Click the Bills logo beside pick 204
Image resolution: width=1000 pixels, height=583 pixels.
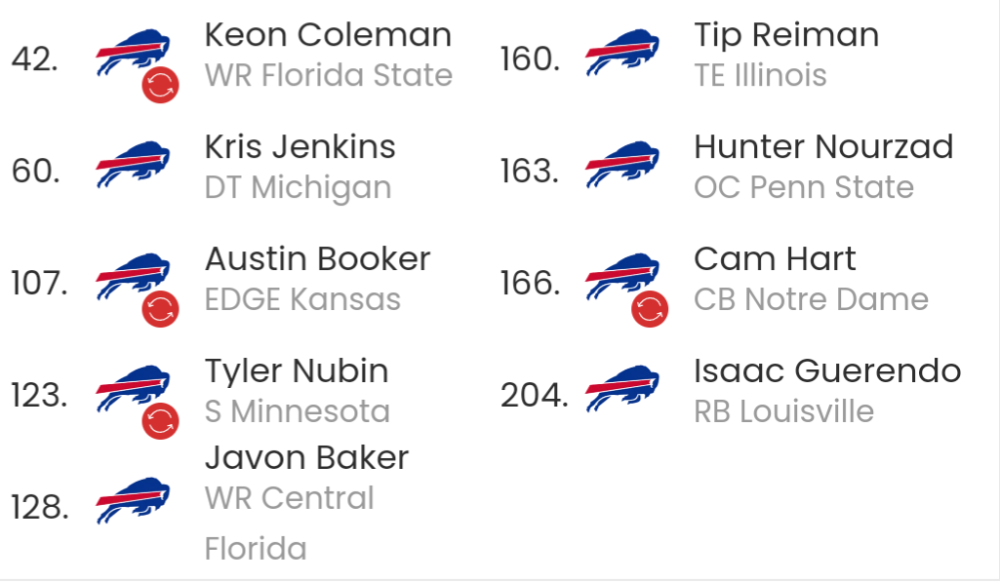coord(622,388)
